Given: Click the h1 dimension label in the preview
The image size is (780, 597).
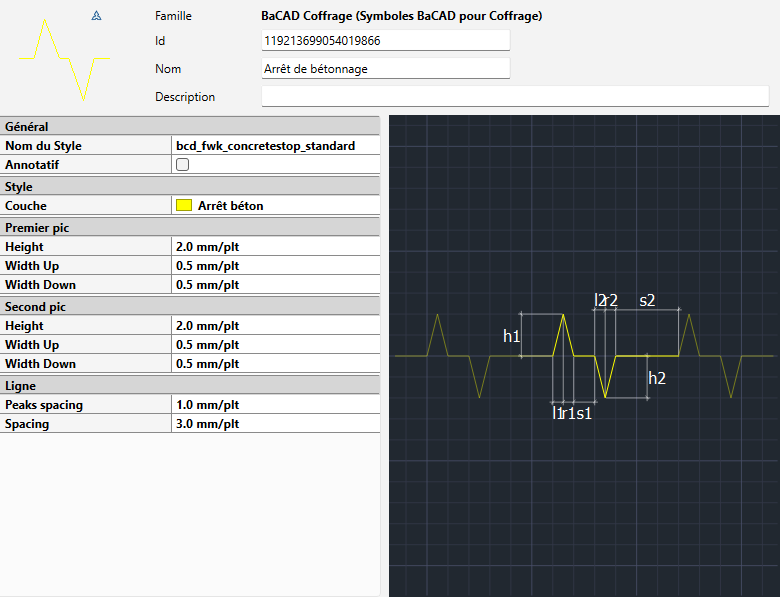Looking at the screenshot, I should pyautogui.click(x=511, y=337).
